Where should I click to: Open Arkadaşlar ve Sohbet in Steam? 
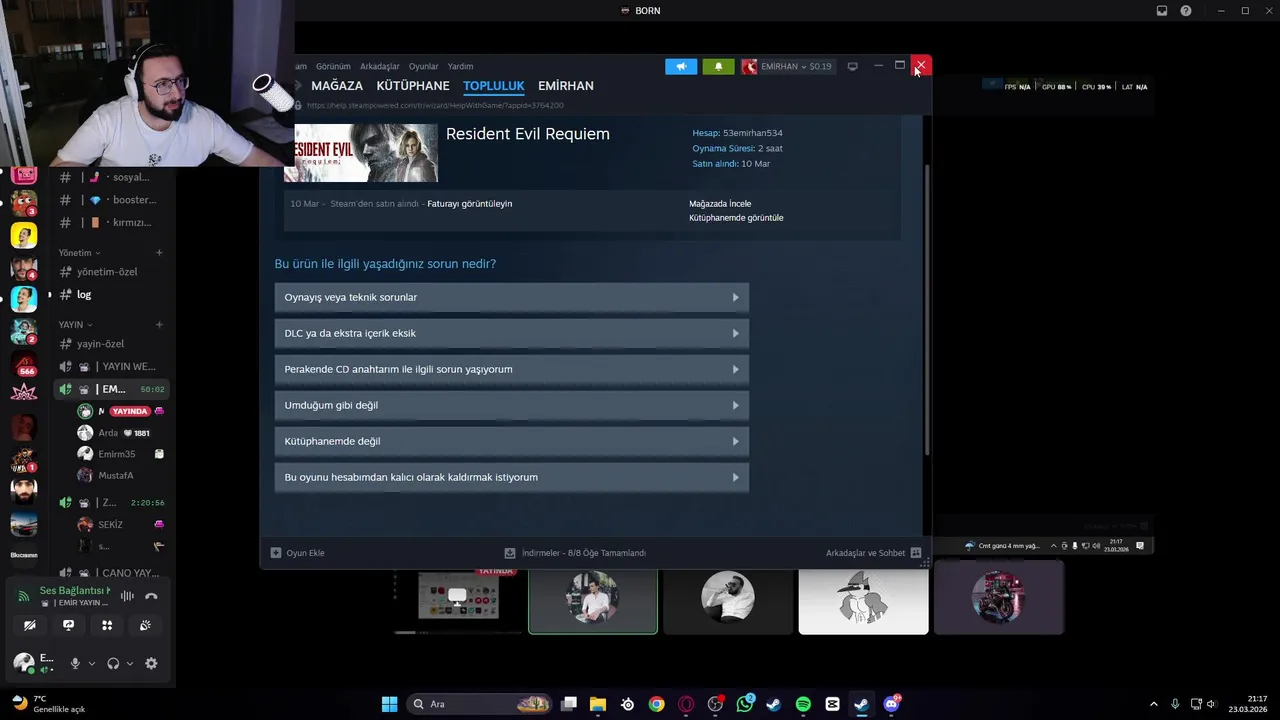pos(873,553)
